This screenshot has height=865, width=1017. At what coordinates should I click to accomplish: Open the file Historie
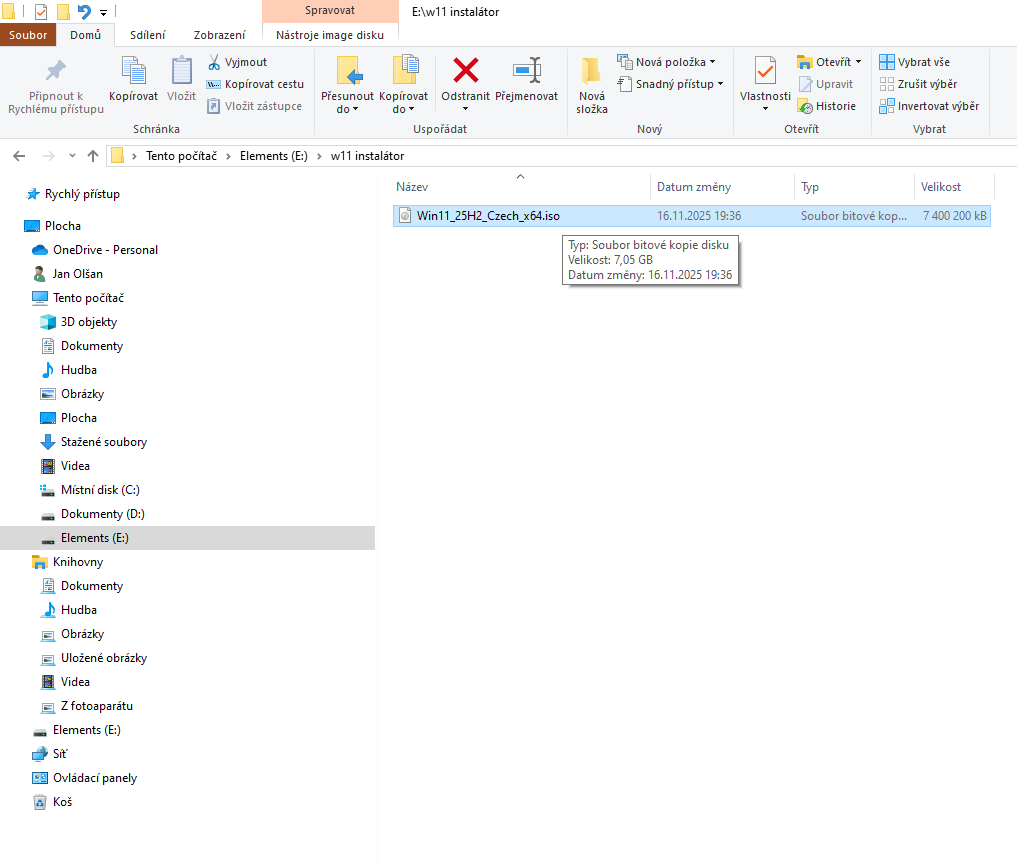(827, 106)
